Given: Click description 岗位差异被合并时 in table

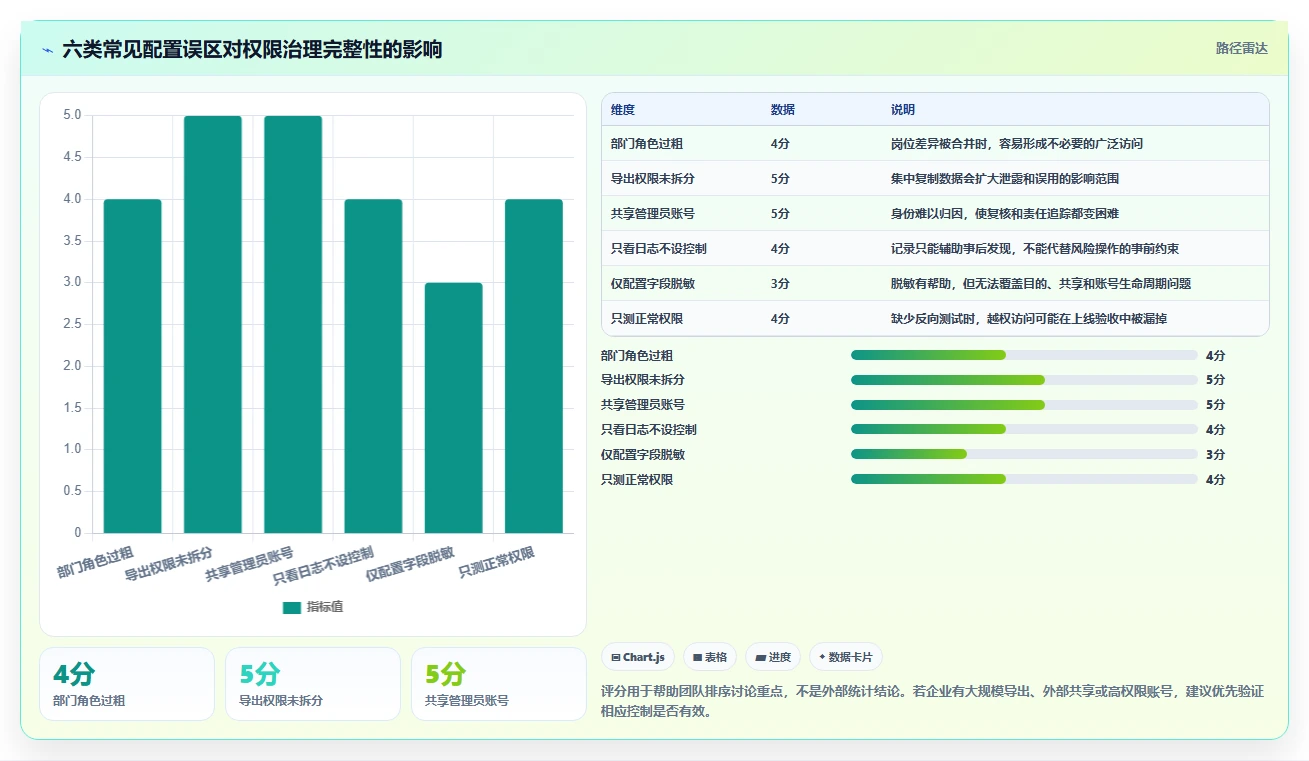Looking at the screenshot, I should tap(1017, 144).
